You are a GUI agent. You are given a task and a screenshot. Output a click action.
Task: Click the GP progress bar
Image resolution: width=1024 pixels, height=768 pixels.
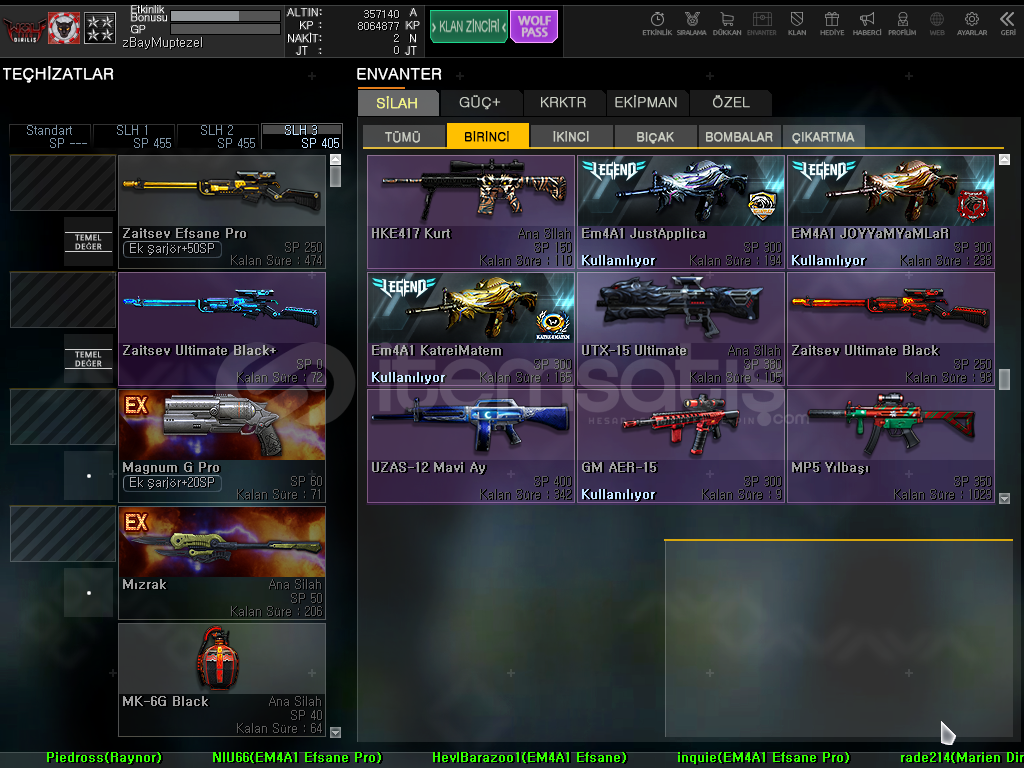225,29
